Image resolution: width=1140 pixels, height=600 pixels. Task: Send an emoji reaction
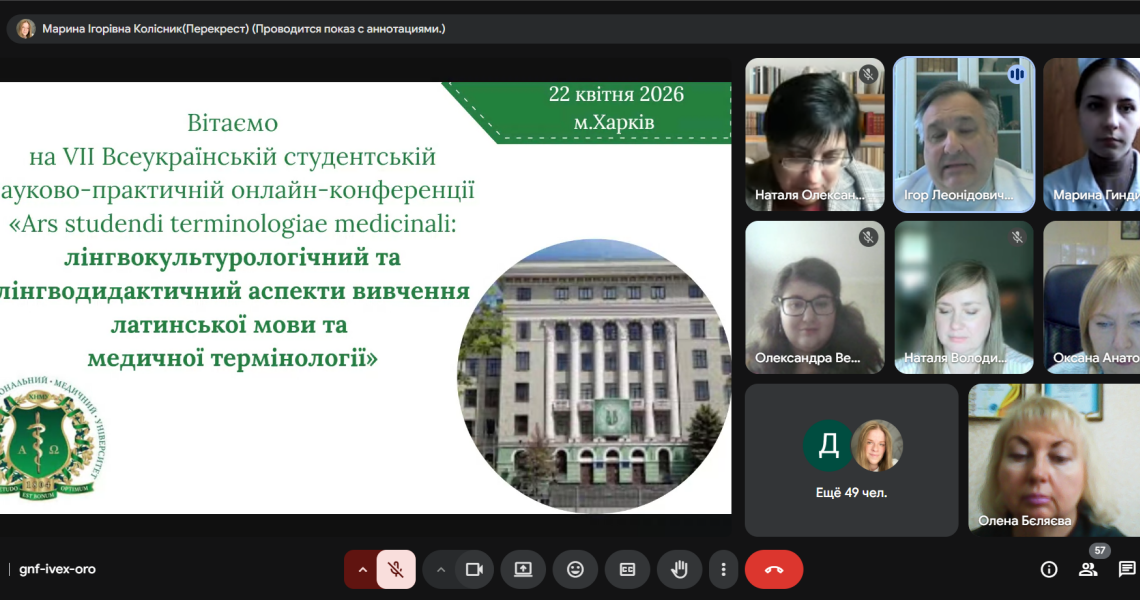pos(575,569)
